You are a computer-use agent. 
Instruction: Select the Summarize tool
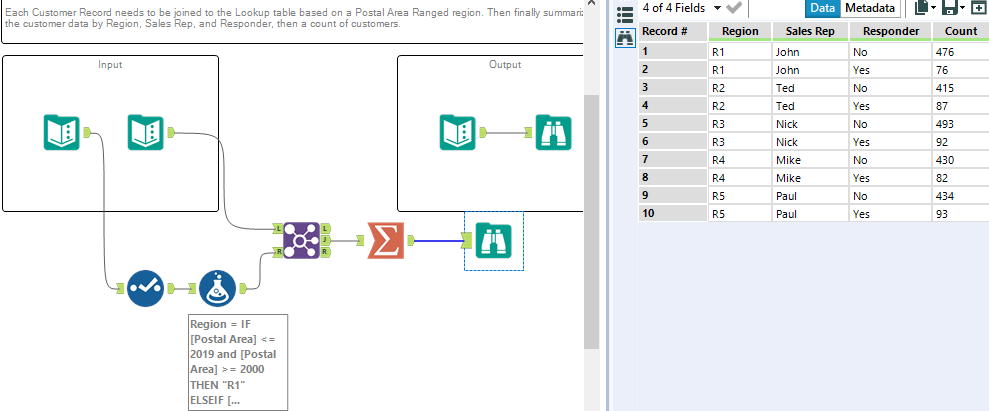click(x=385, y=240)
